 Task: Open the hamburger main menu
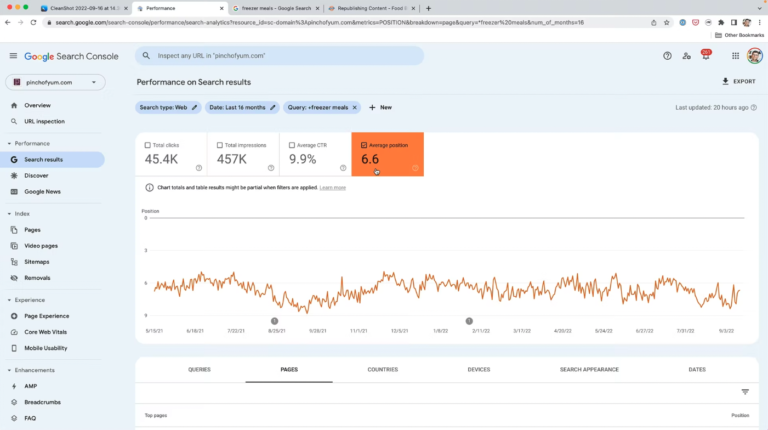(13, 56)
